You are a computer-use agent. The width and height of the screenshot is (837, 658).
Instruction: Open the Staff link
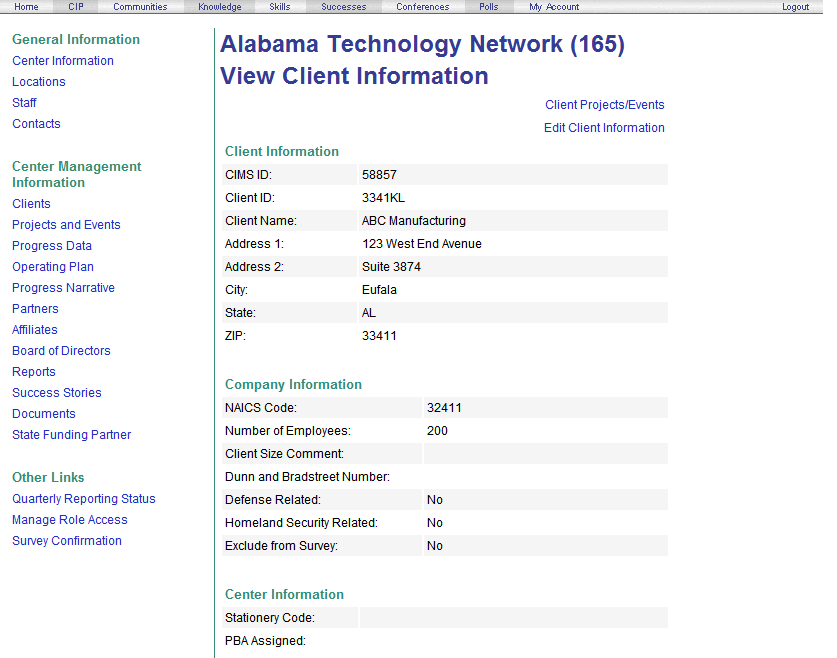pos(25,102)
